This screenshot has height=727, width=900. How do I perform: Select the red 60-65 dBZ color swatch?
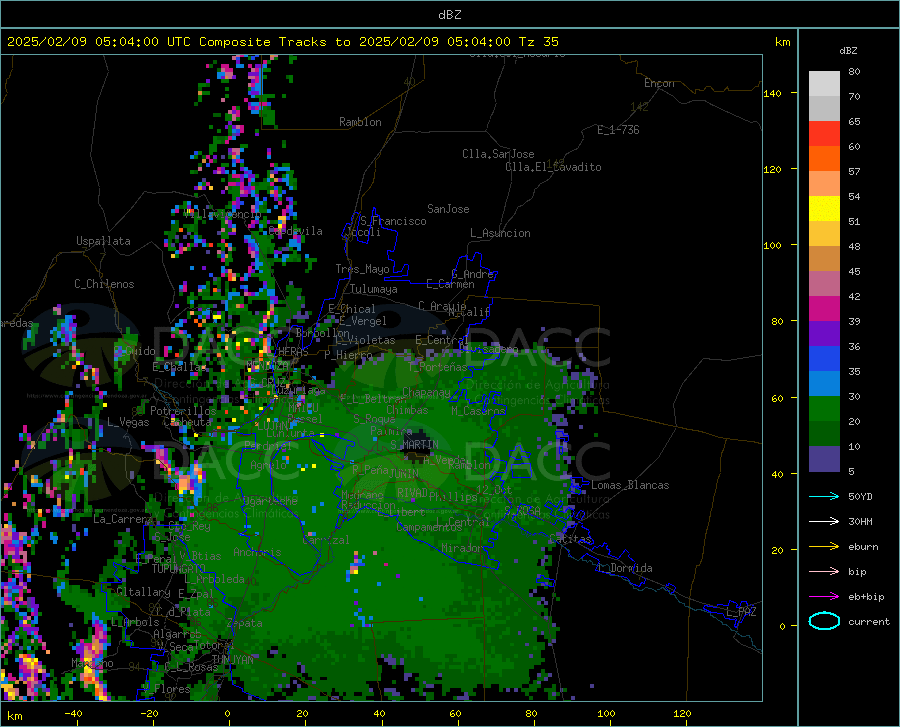pyautogui.click(x=824, y=134)
